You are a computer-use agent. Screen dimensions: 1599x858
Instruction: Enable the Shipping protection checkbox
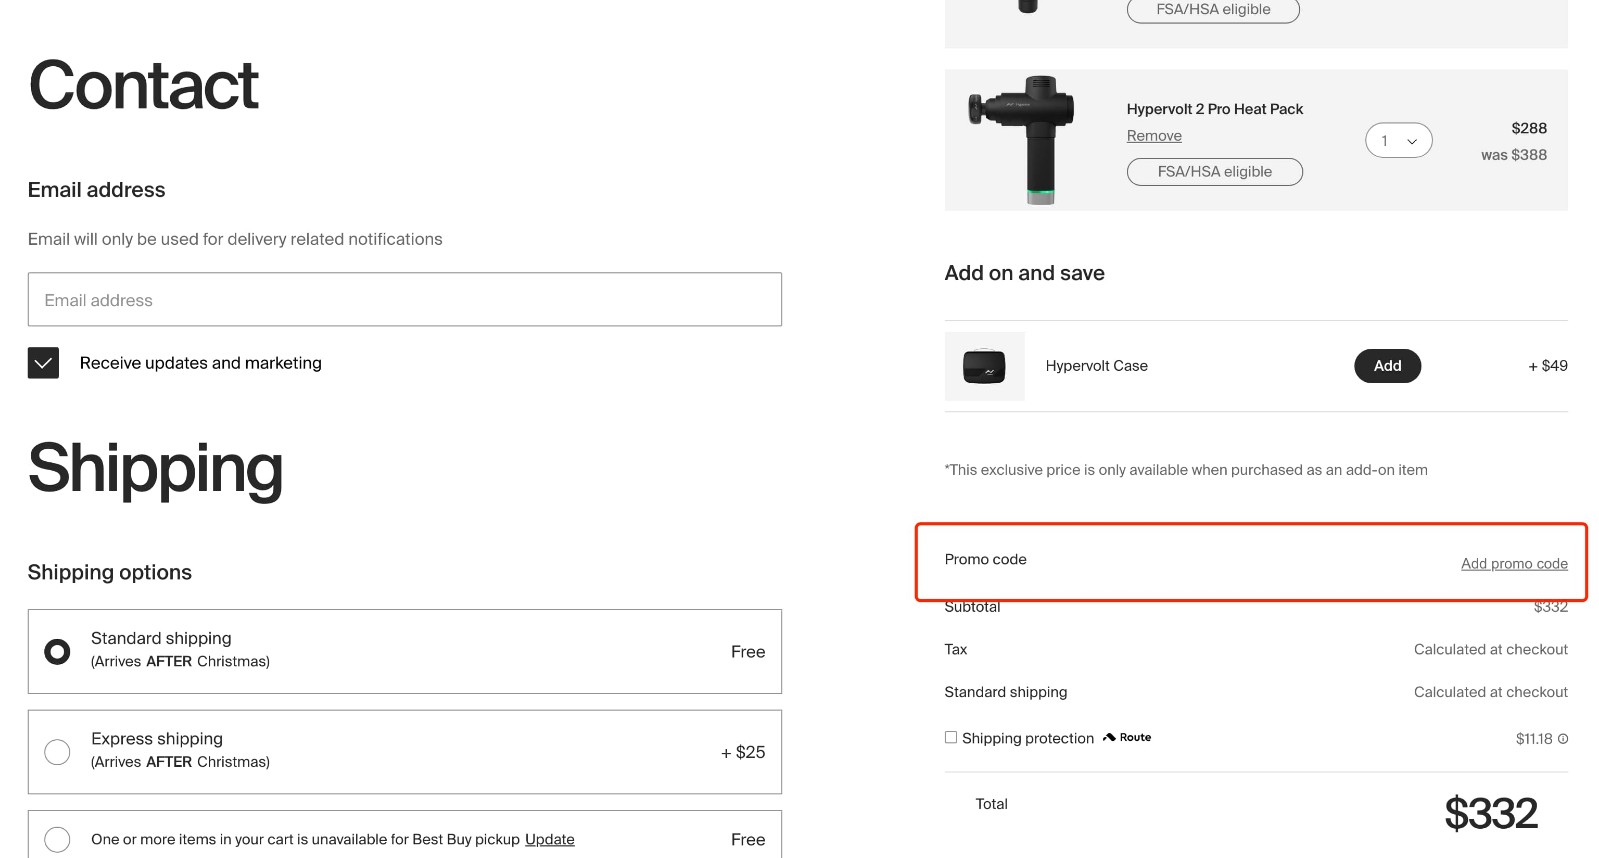pos(951,738)
